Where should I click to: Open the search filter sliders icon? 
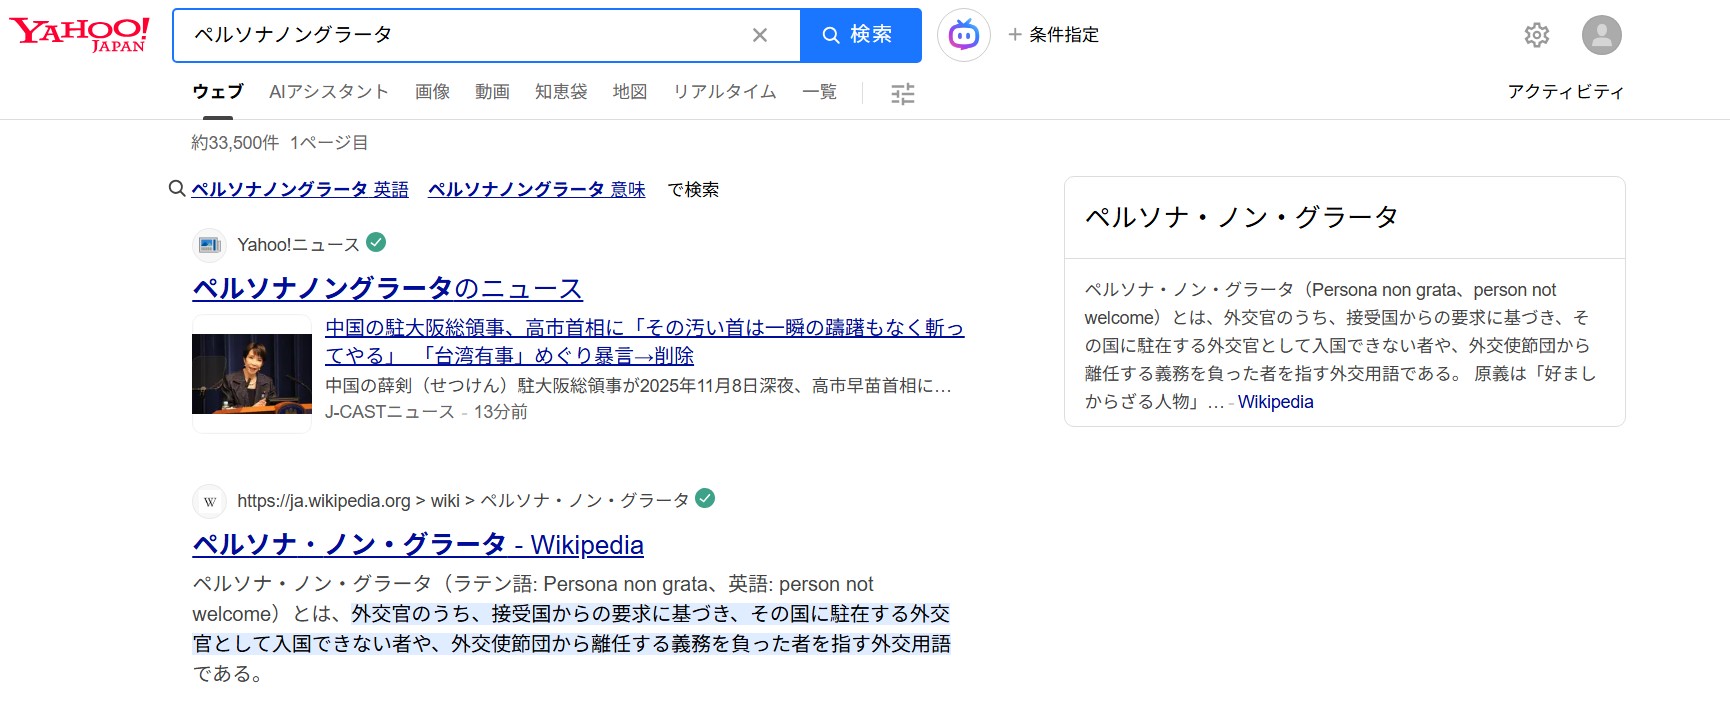coord(903,94)
